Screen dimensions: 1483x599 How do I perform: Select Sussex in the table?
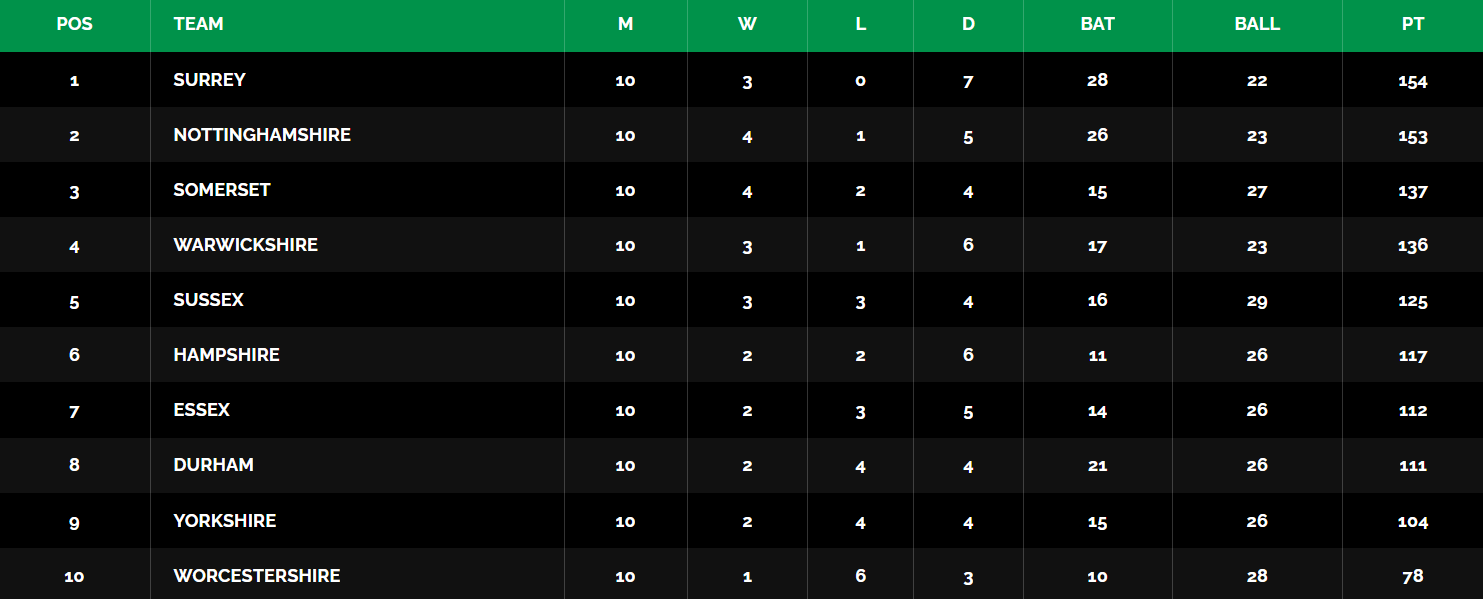tap(208, 300)
